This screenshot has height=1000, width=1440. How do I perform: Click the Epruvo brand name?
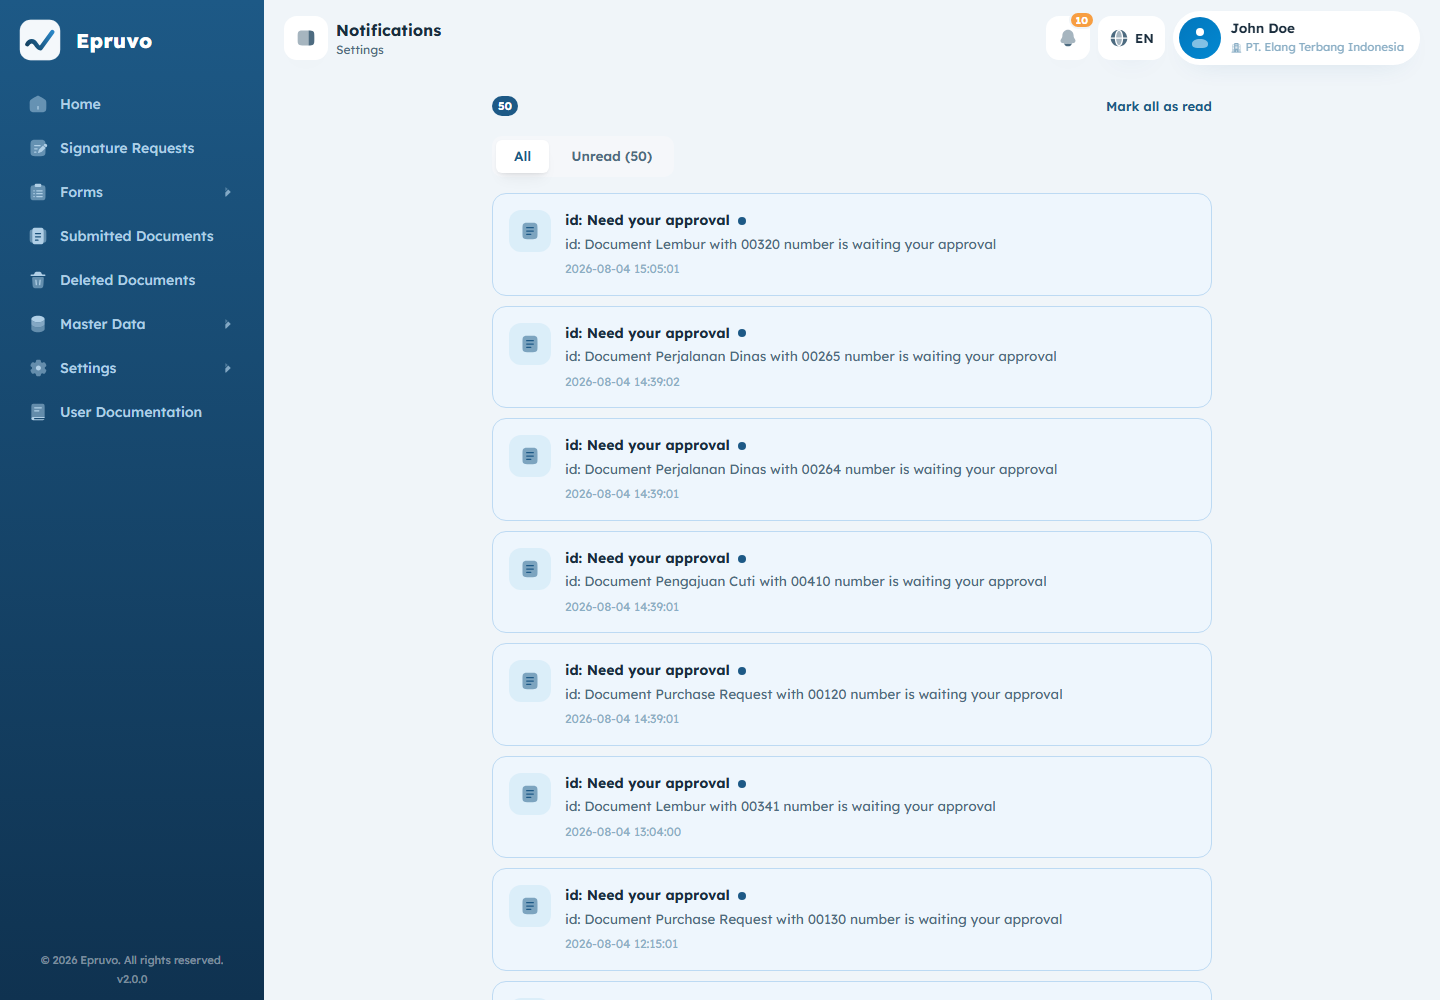(x=114, y=41)
